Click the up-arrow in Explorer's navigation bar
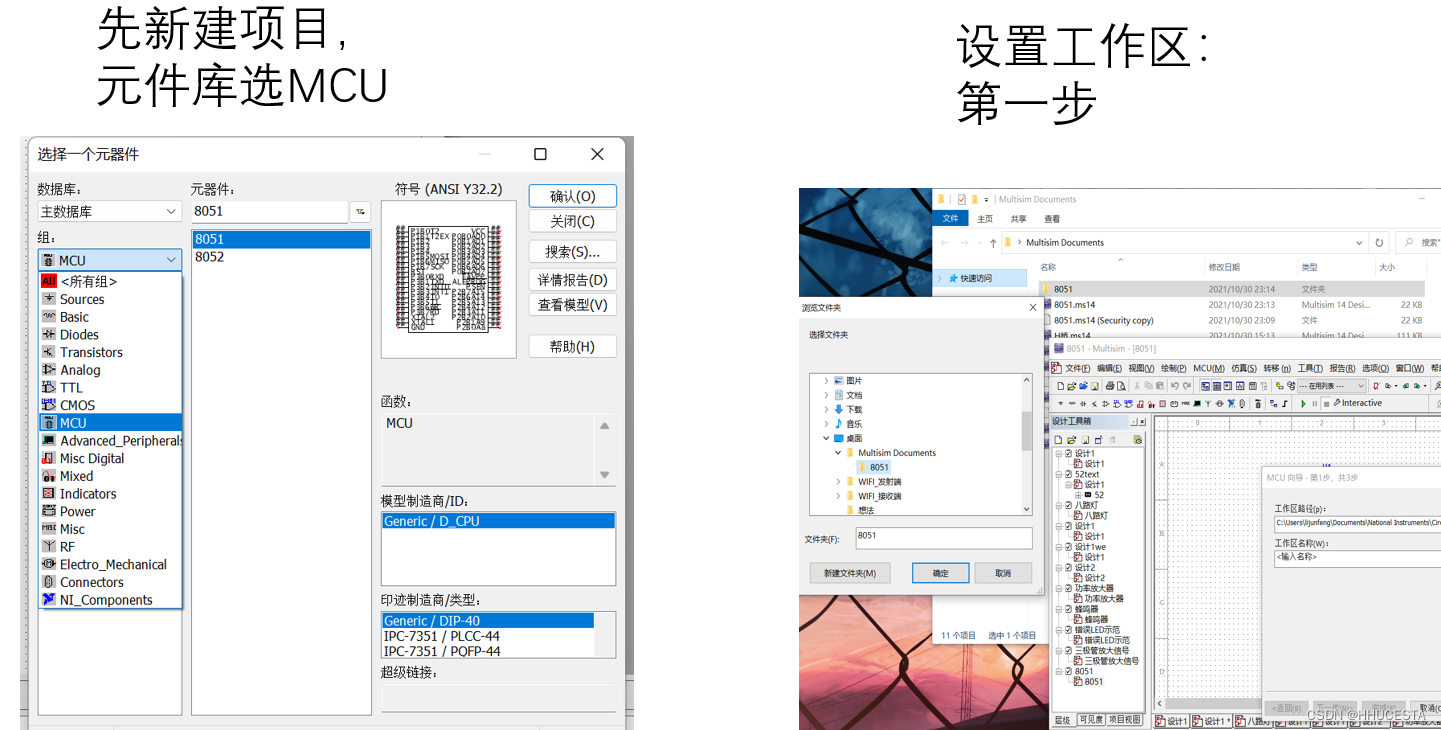 (992, 243)
